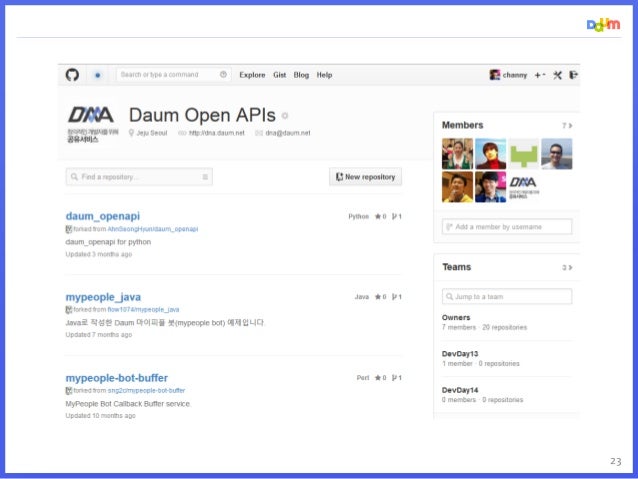Click the gear icon beside Daum Open APIs
Viewport: 638px width, 479px height.
click(x=285, y=116)
